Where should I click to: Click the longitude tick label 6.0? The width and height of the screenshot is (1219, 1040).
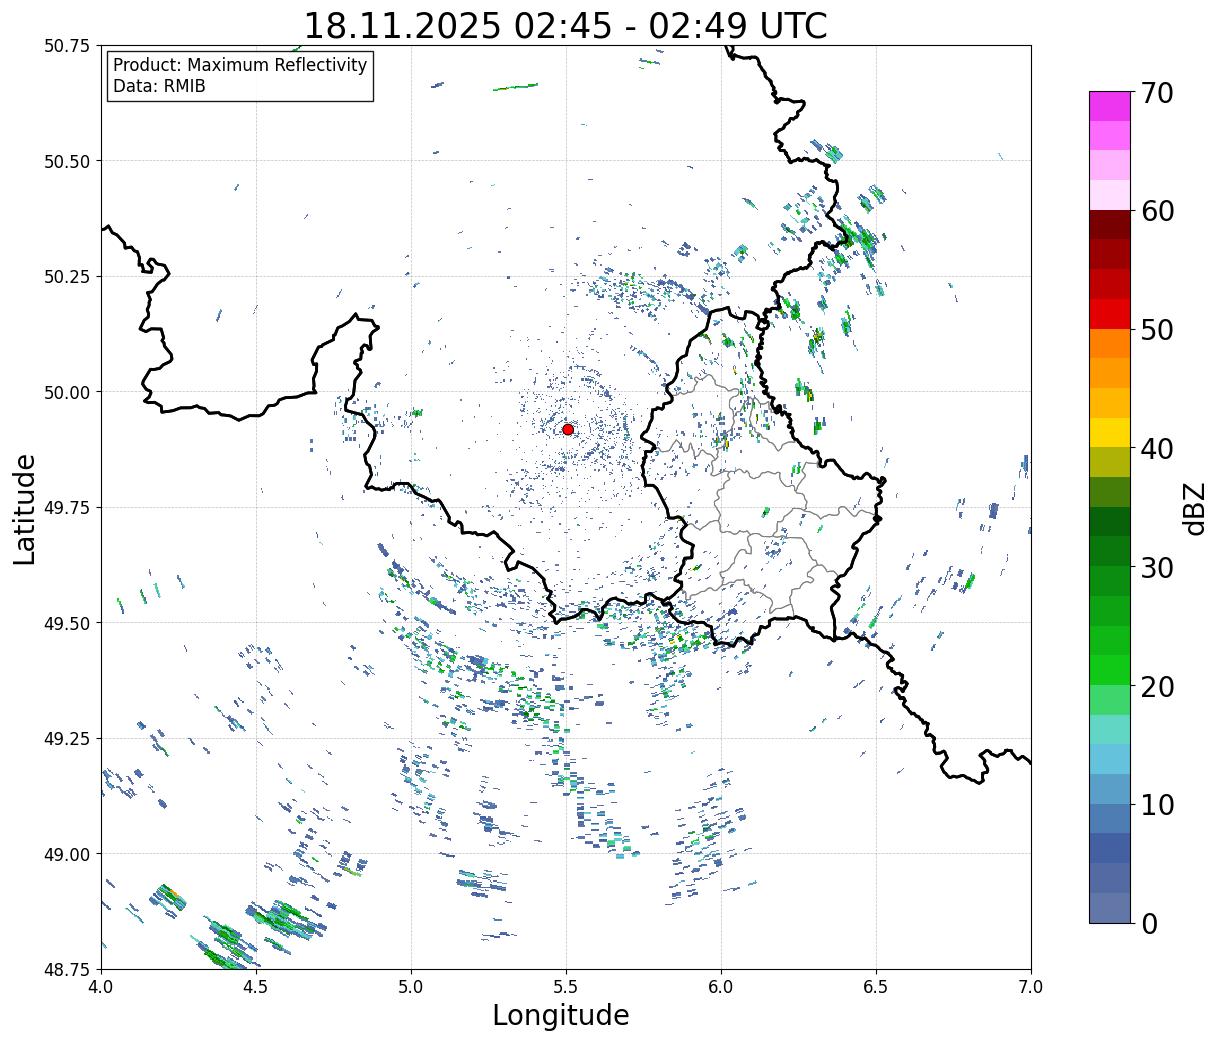point(721,987)
